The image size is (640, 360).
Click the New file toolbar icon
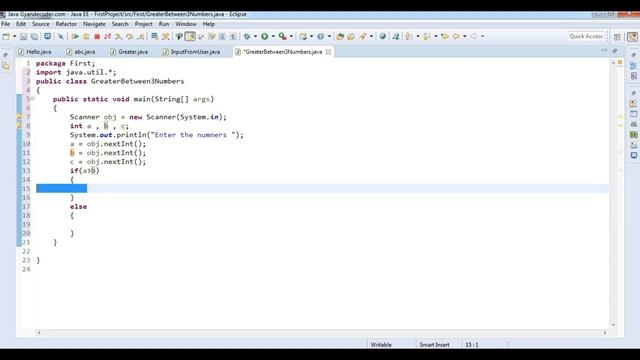(x=6, y=36)
